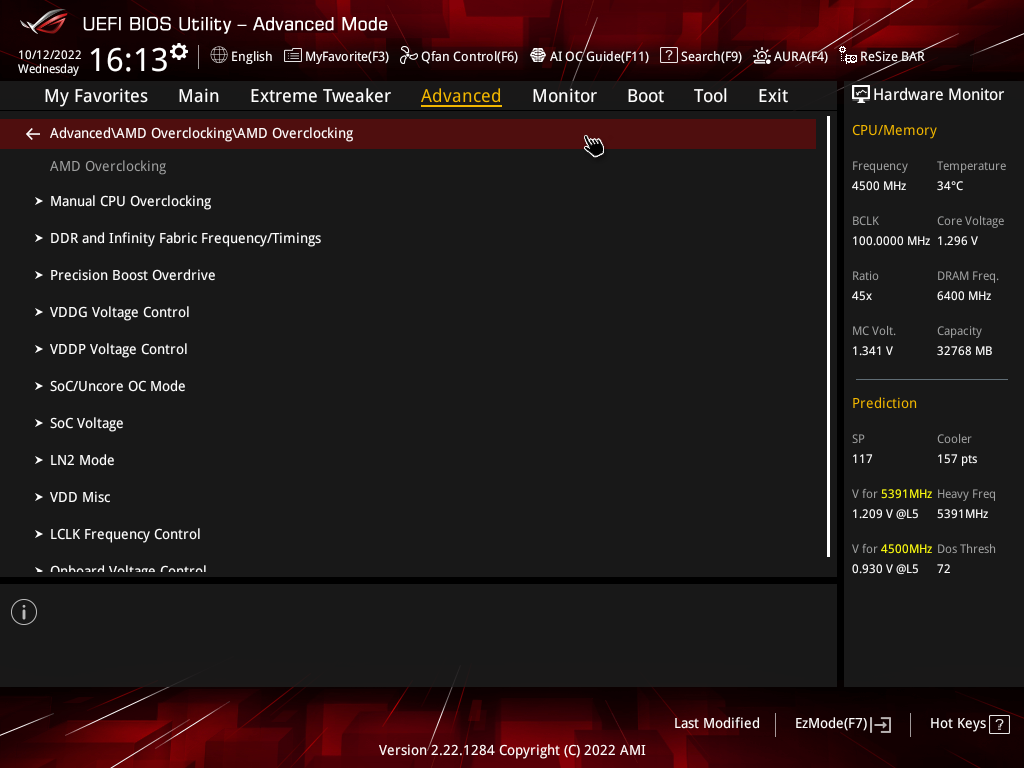Click the globe language icon
This screenshot has width=1024, height=768.
pyautogui.click(x=219, y=56)
